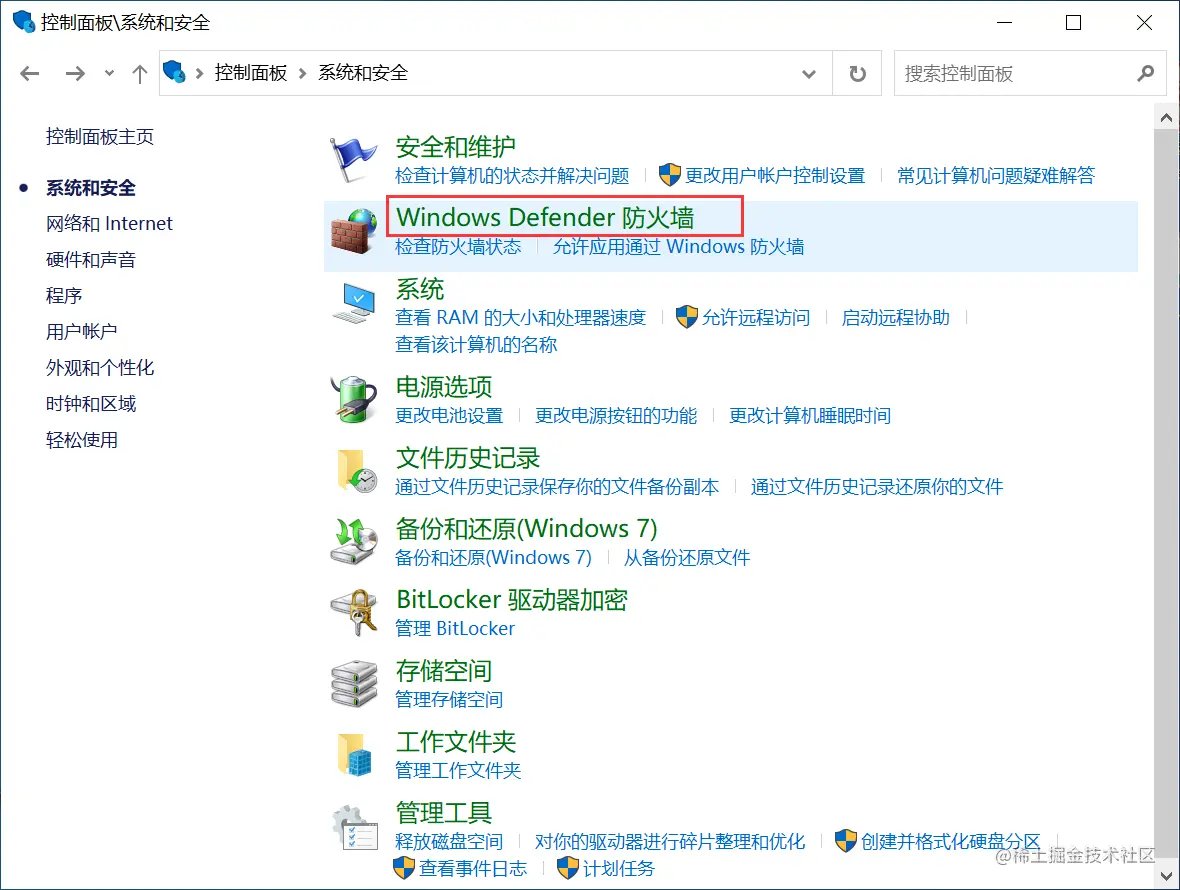1180x890 pixels.
Task: Open 管理存储空间 link
Action: click(449, 700)
